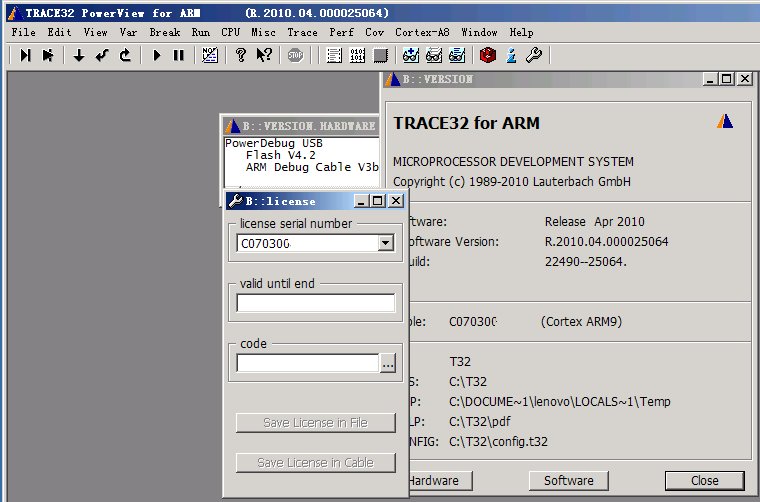Click the Flash V4.2 line

[281, 155]
